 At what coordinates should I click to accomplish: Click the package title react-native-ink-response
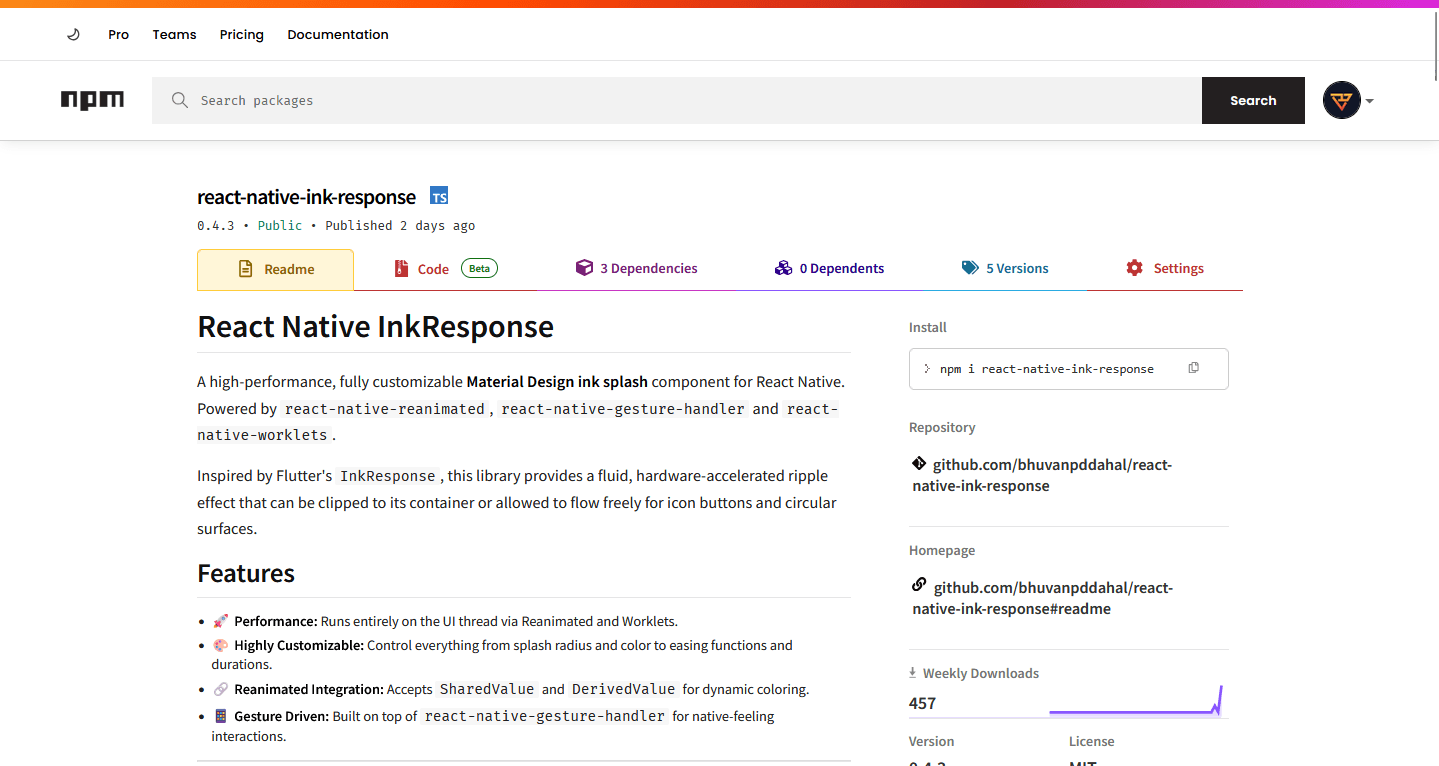tap(306, 197)
